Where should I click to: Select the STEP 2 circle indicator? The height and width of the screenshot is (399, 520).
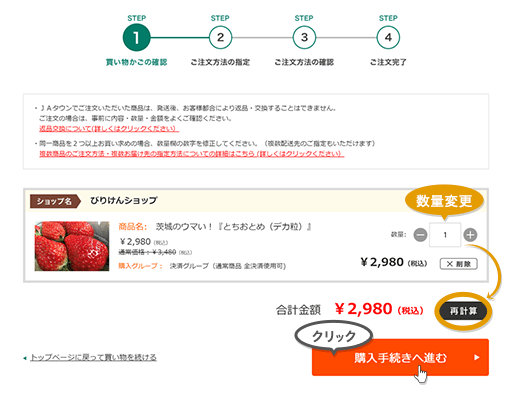(220, 37)
